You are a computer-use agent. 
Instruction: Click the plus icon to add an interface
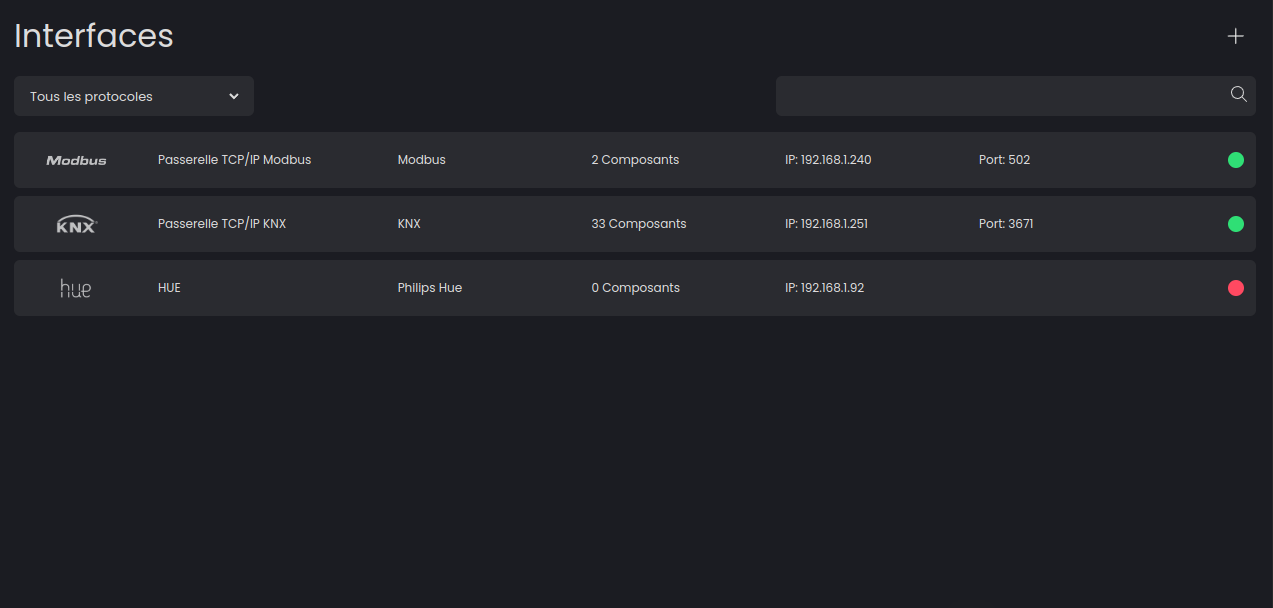tap(1235, 35)
